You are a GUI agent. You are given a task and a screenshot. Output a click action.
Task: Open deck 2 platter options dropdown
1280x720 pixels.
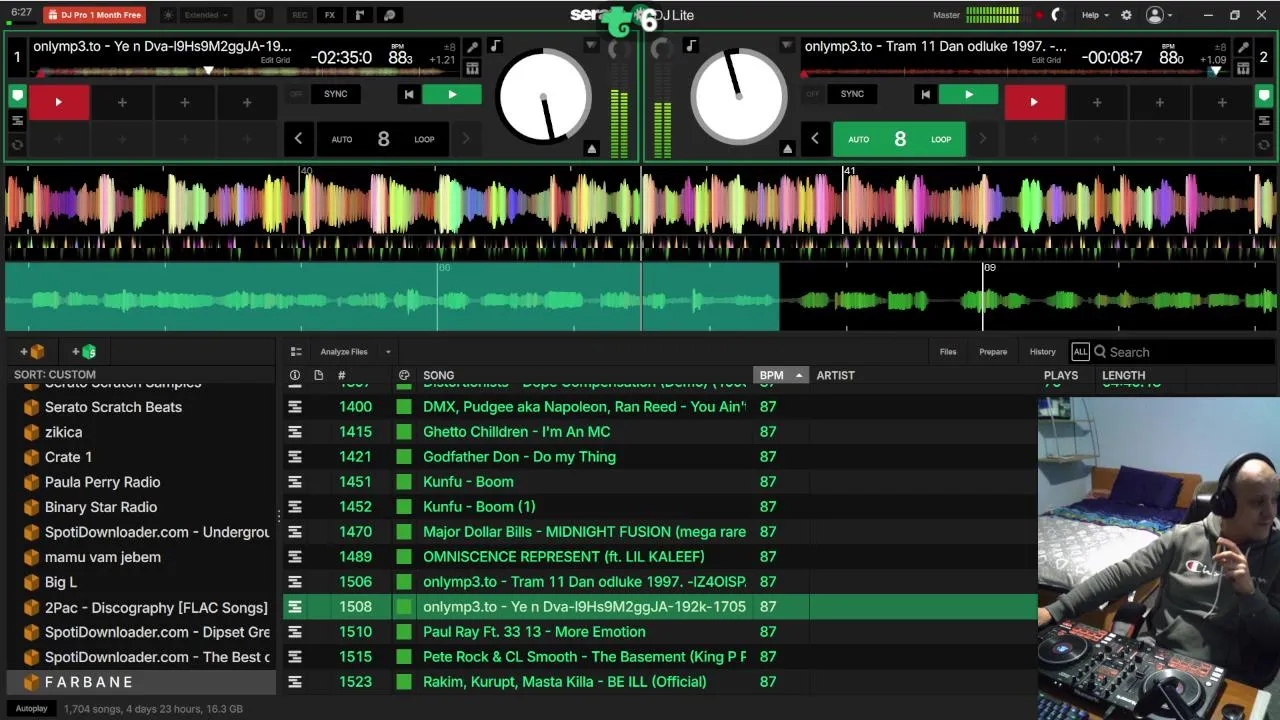click(787, 46)
